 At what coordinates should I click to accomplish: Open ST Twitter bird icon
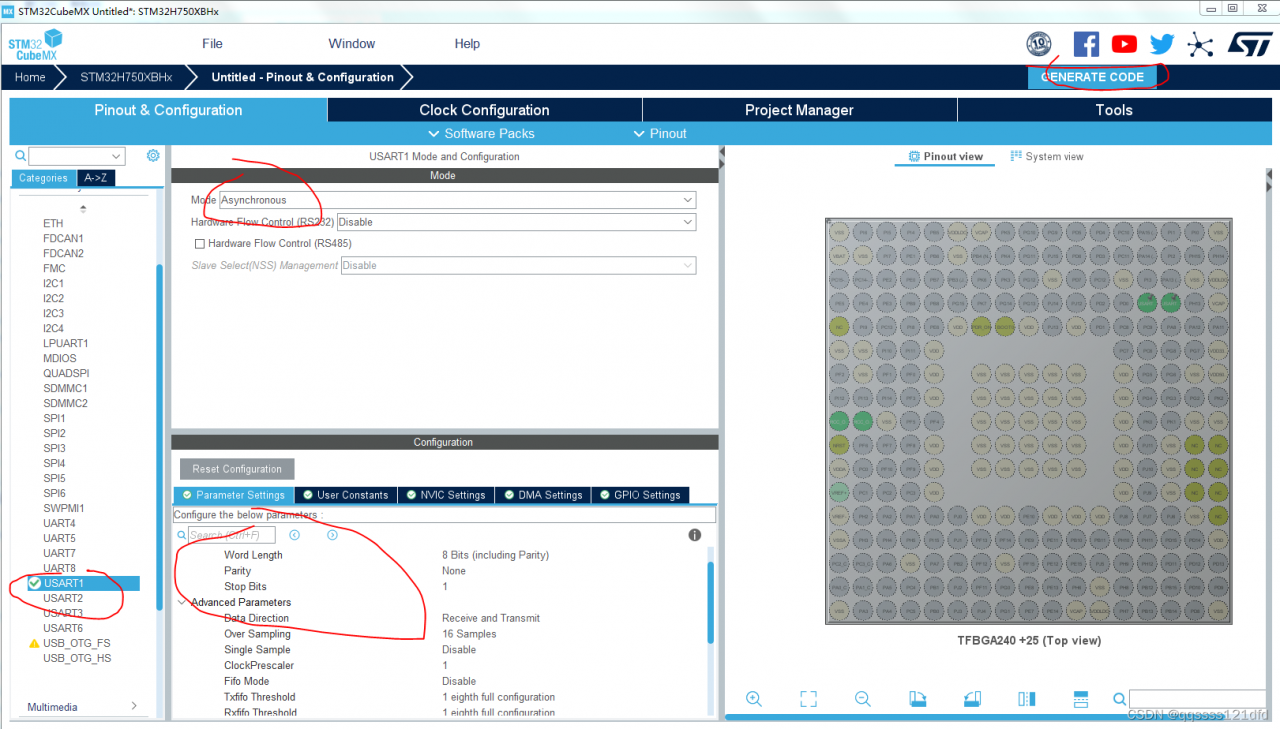pyautogui.click(x=1162, y=44)
